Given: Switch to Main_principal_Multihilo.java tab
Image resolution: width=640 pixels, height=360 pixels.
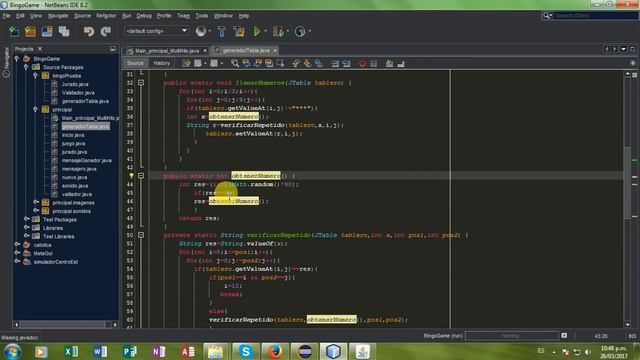Looking at the screenshot, I should click(167, 51).
